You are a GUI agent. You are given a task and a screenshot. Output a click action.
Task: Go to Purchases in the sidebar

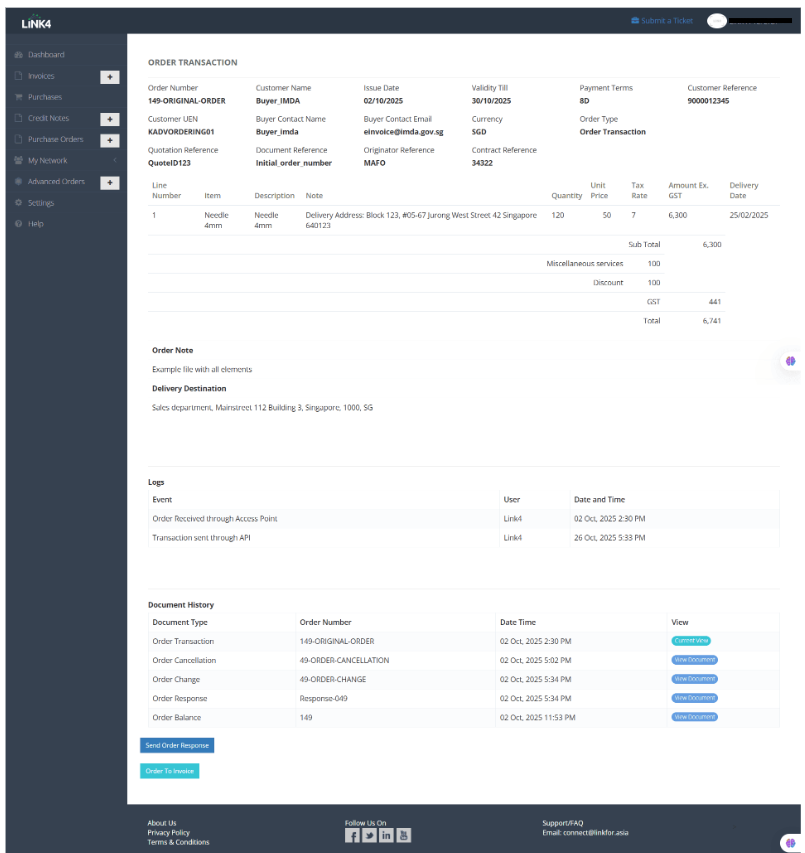(x=45, y=97)
